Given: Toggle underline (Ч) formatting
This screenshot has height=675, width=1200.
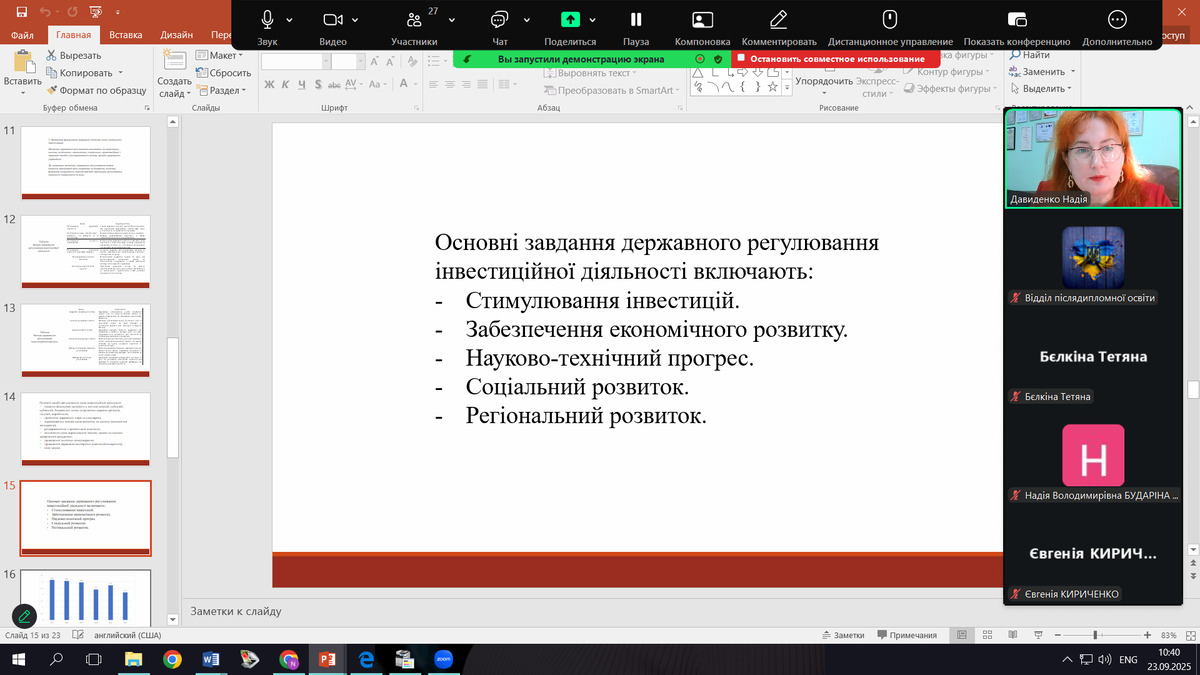Looking at the screenshot, I should click(x=304, y=85).
